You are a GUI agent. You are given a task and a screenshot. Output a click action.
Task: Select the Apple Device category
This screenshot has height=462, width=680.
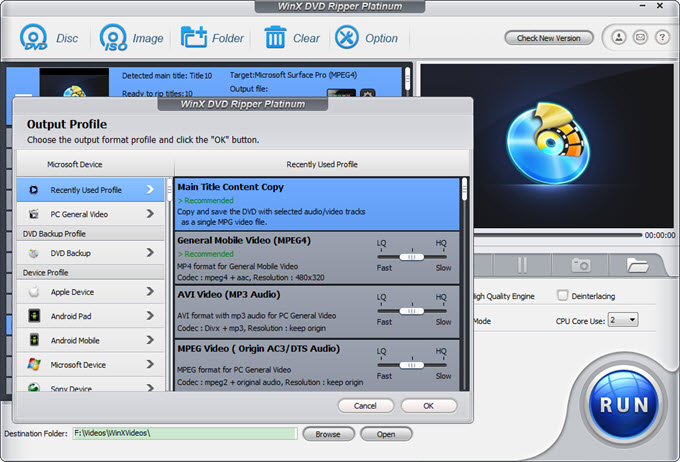[91, 292]
